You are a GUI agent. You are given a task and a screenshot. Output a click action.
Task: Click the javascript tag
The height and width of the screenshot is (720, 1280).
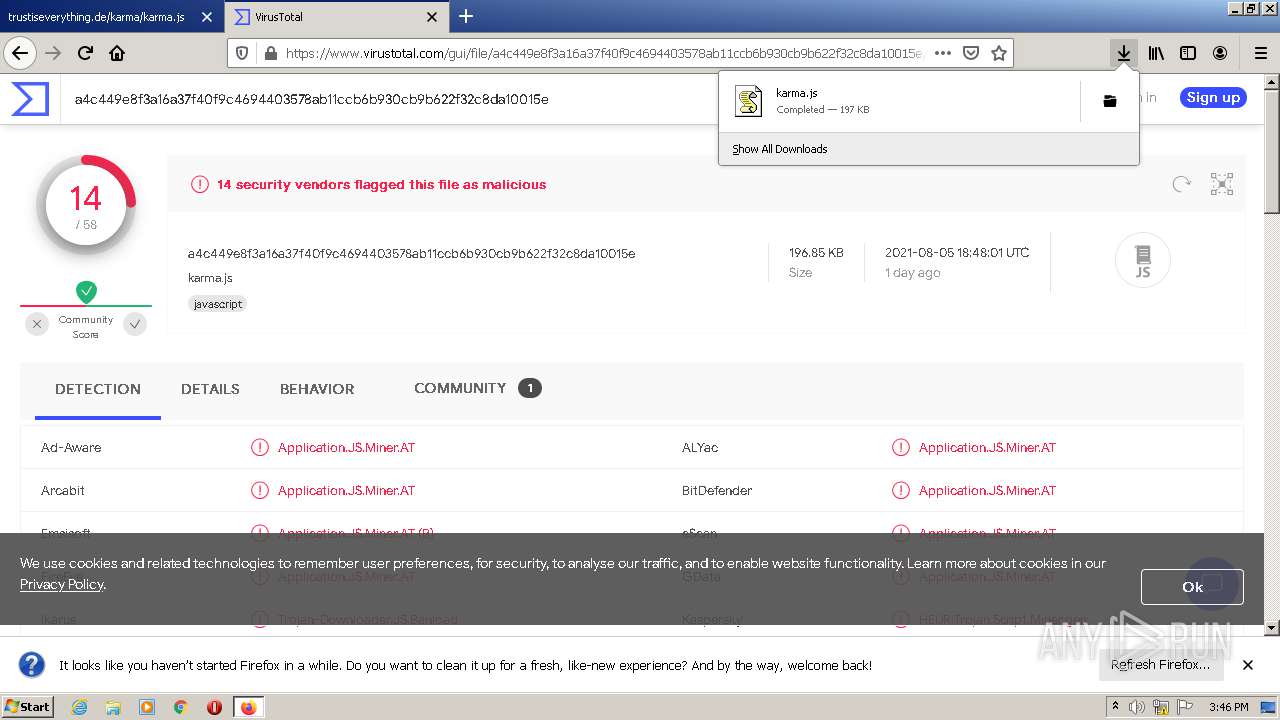click(x=217, y=304)
